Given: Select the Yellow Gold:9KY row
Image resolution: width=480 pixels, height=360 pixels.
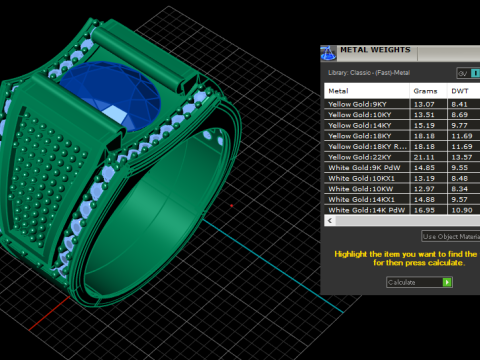Looking at the screenshot, I should tap(402, 104).
